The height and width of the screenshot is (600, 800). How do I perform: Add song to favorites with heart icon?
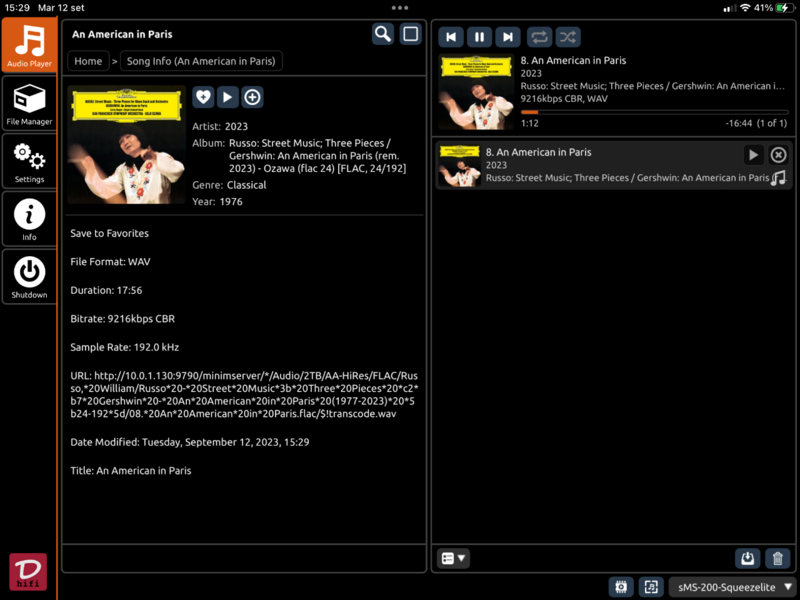tap(203, 97)
